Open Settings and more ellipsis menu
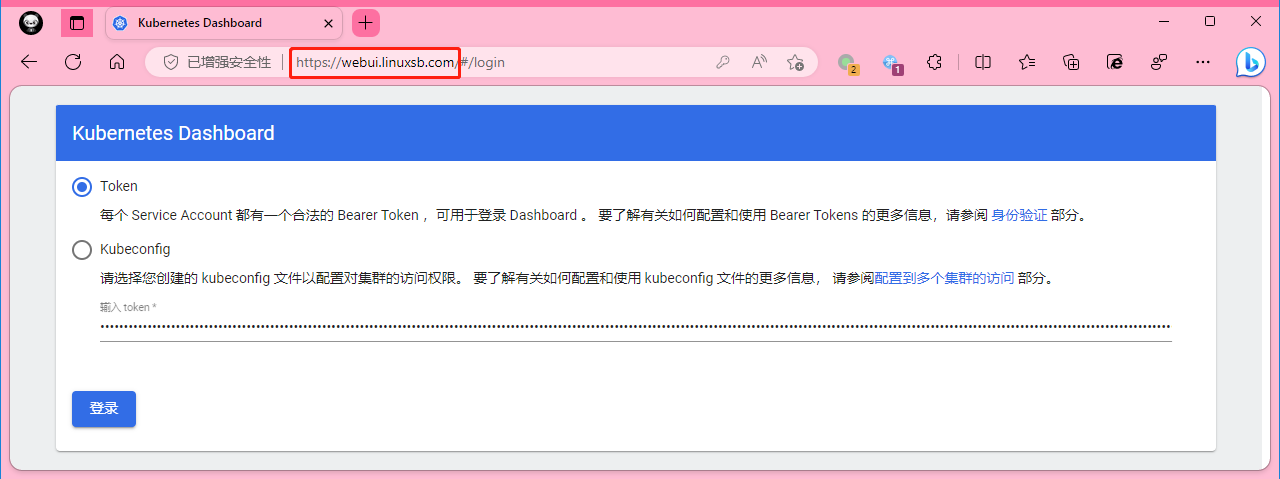The height and width of the screenshot is (479, 1280). point(1203,62)
